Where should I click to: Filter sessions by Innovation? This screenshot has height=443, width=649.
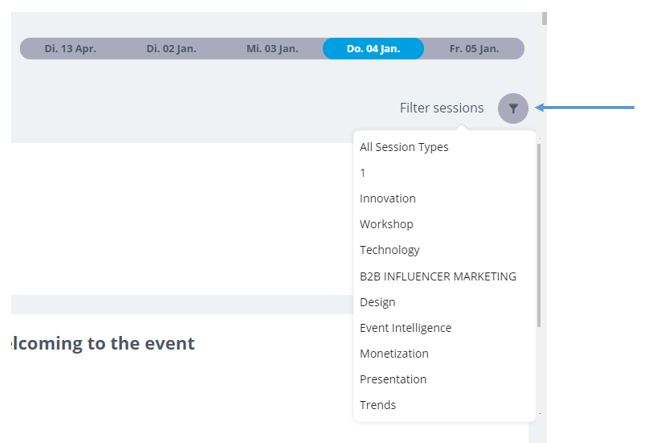coord(388,198)
